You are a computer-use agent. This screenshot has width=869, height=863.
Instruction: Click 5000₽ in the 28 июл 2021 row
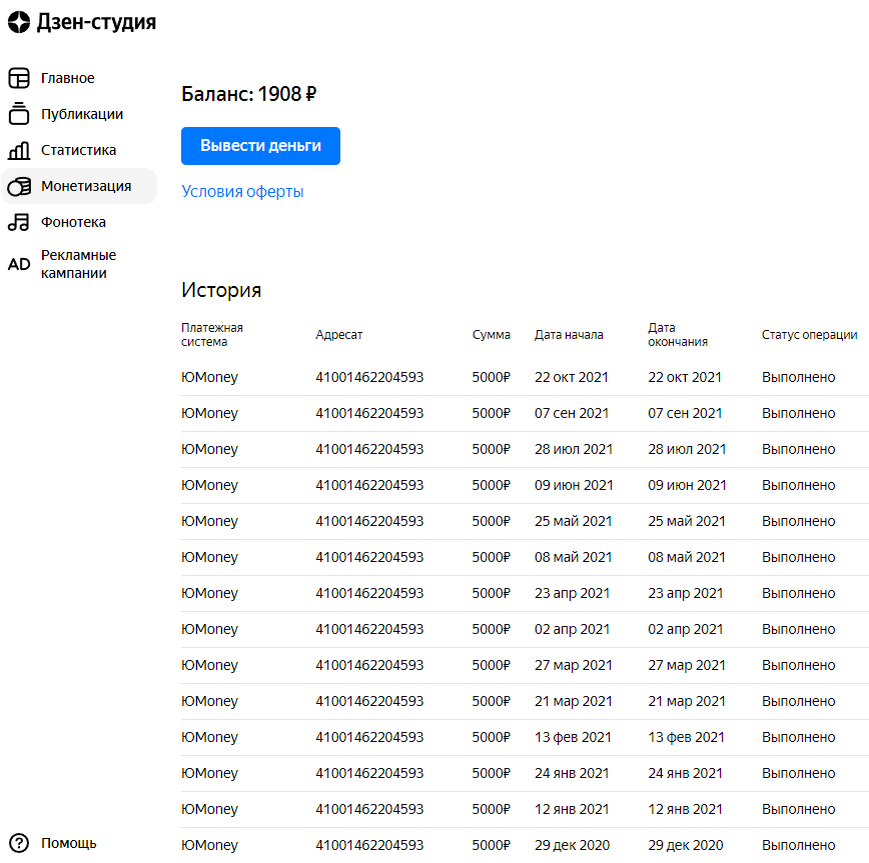coord(491,450)
